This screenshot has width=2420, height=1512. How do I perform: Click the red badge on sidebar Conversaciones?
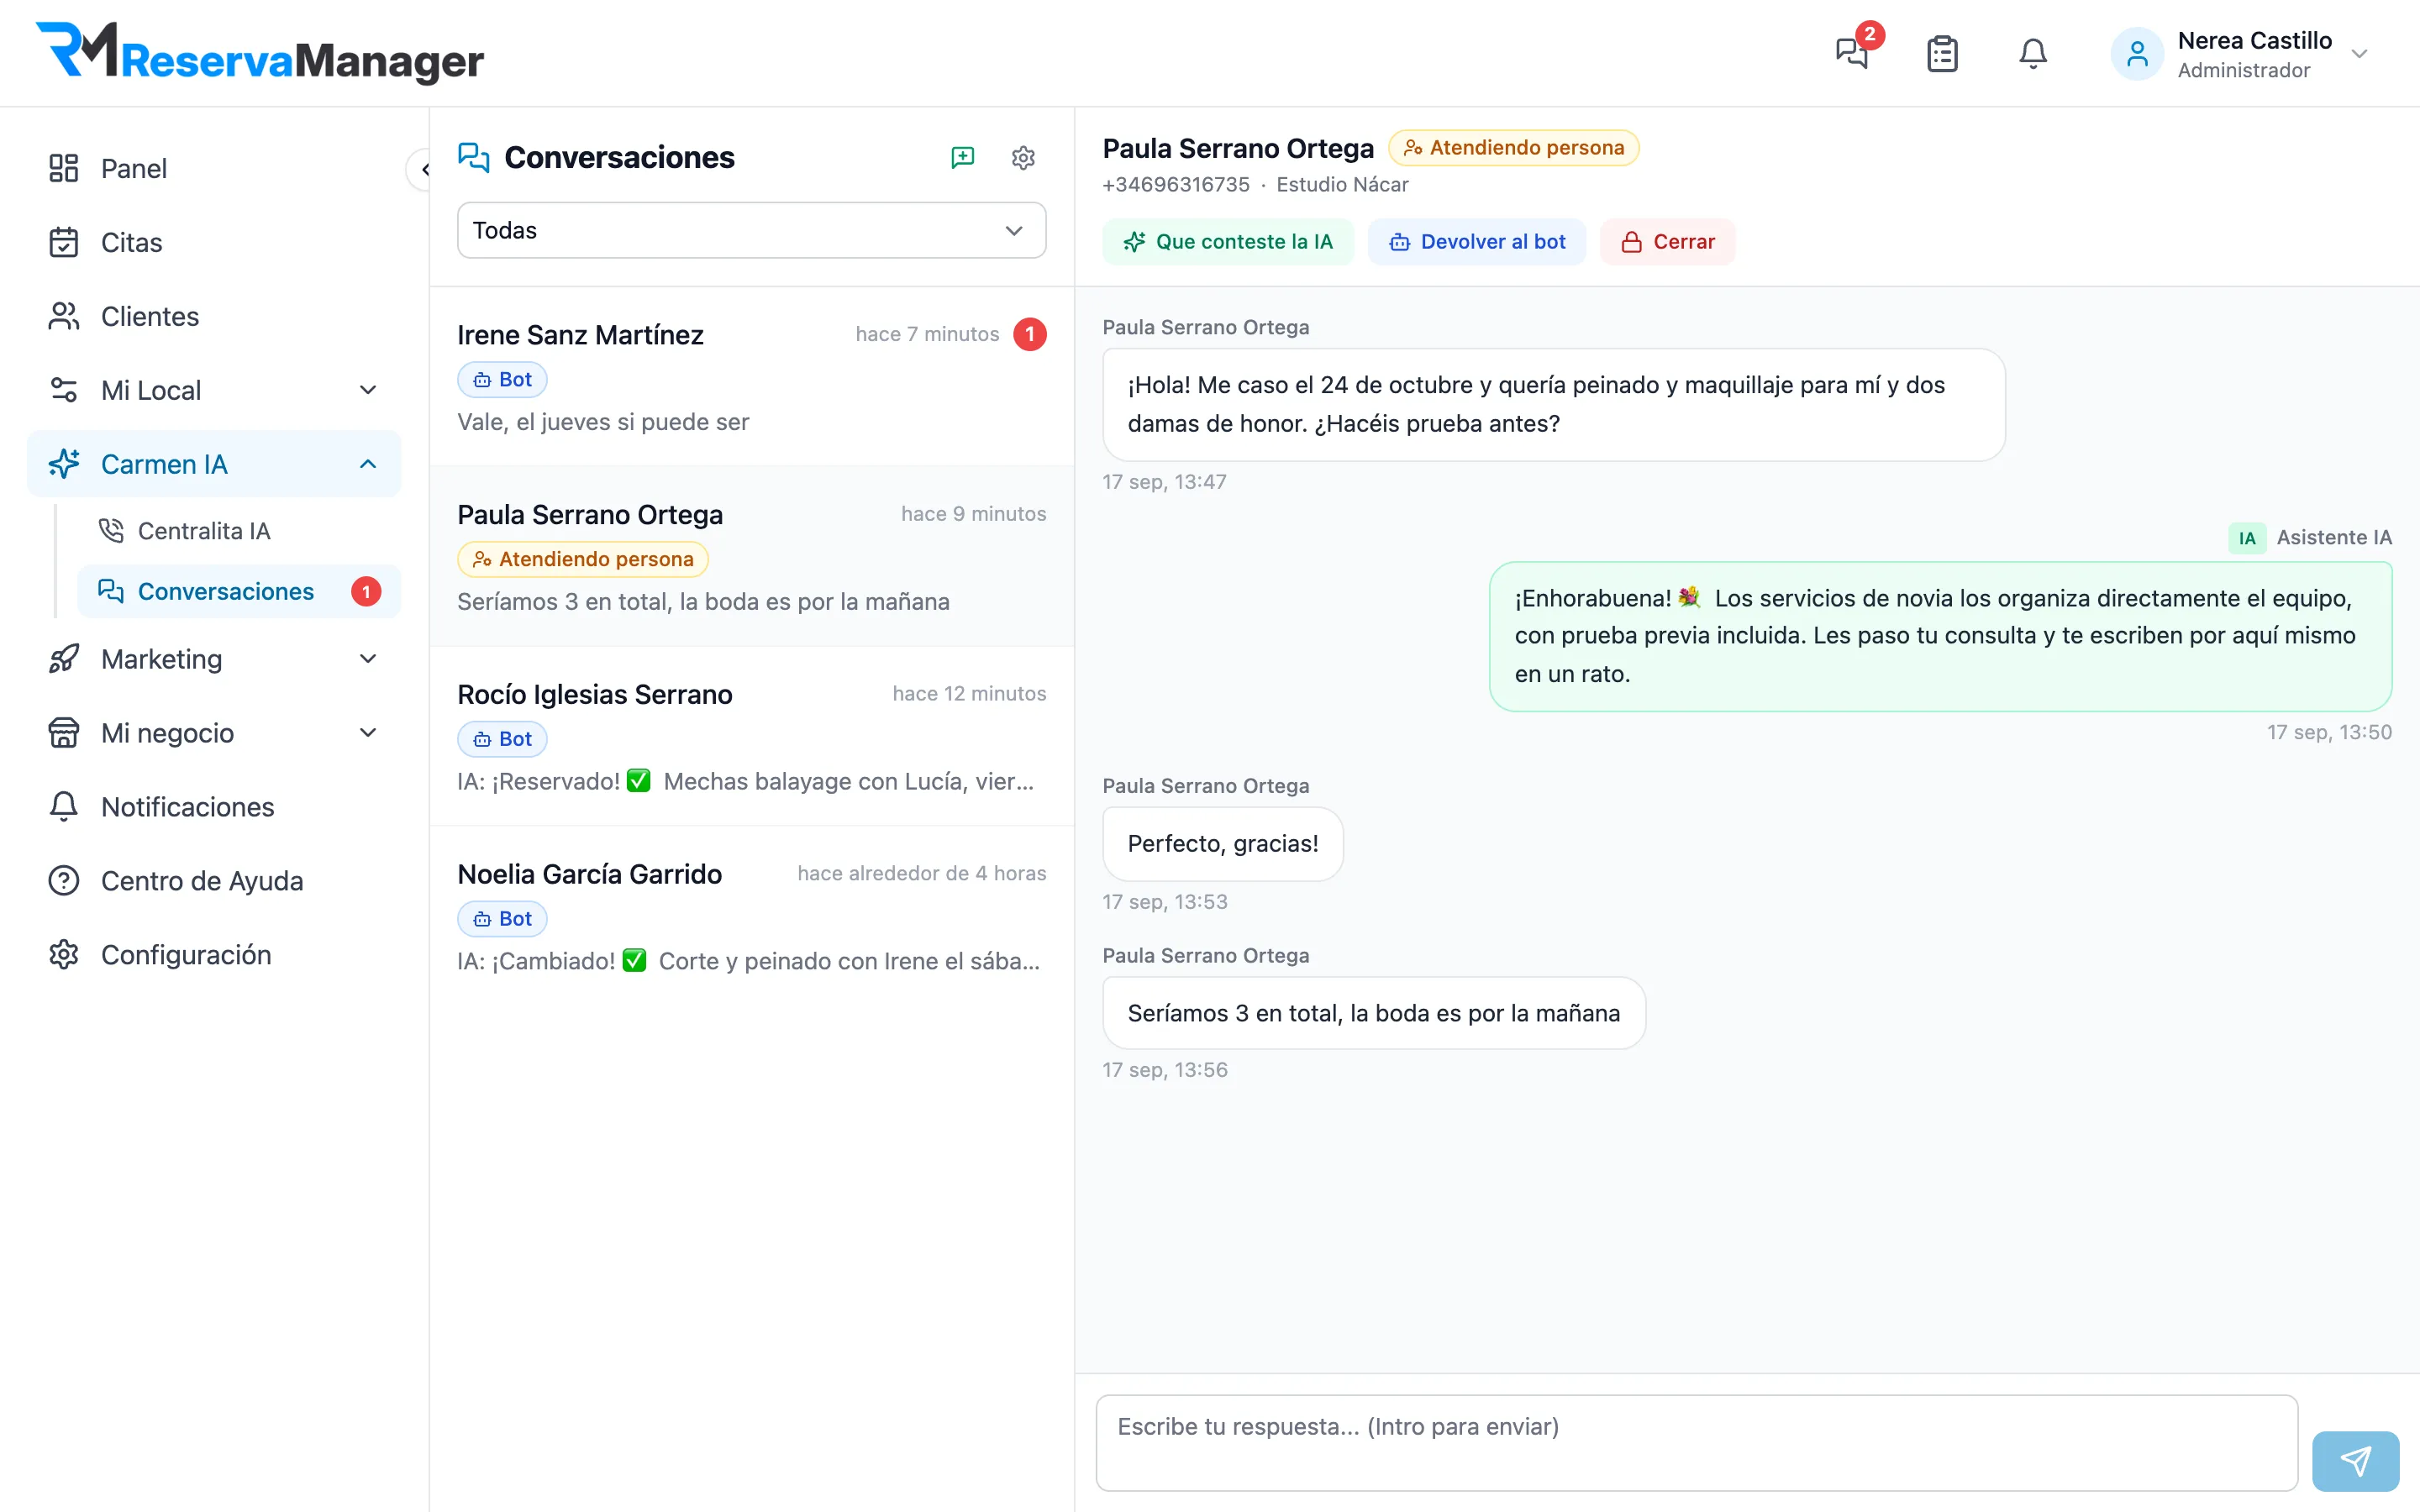point(366,591)
